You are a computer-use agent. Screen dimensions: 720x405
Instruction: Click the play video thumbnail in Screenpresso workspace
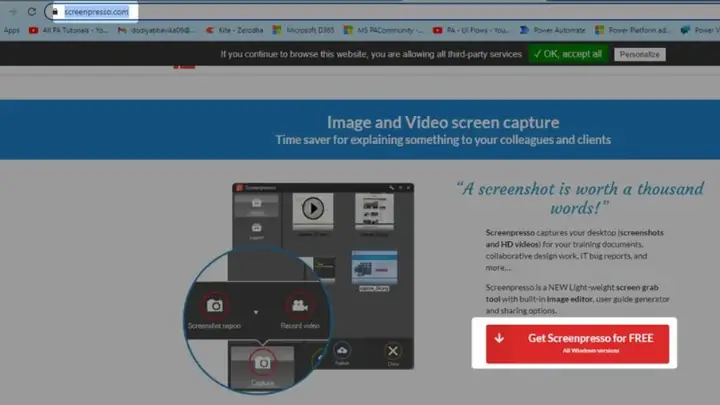coord(313,209)
